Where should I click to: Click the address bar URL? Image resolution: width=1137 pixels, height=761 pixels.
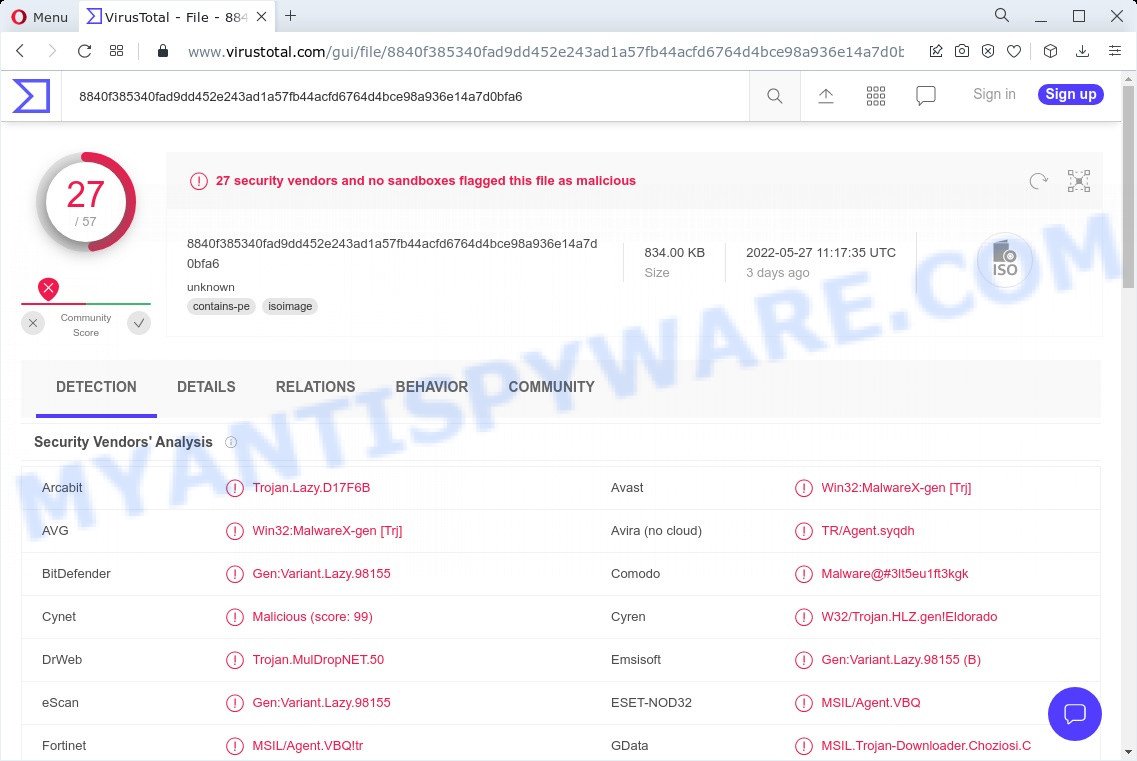[x=545, y=52]
